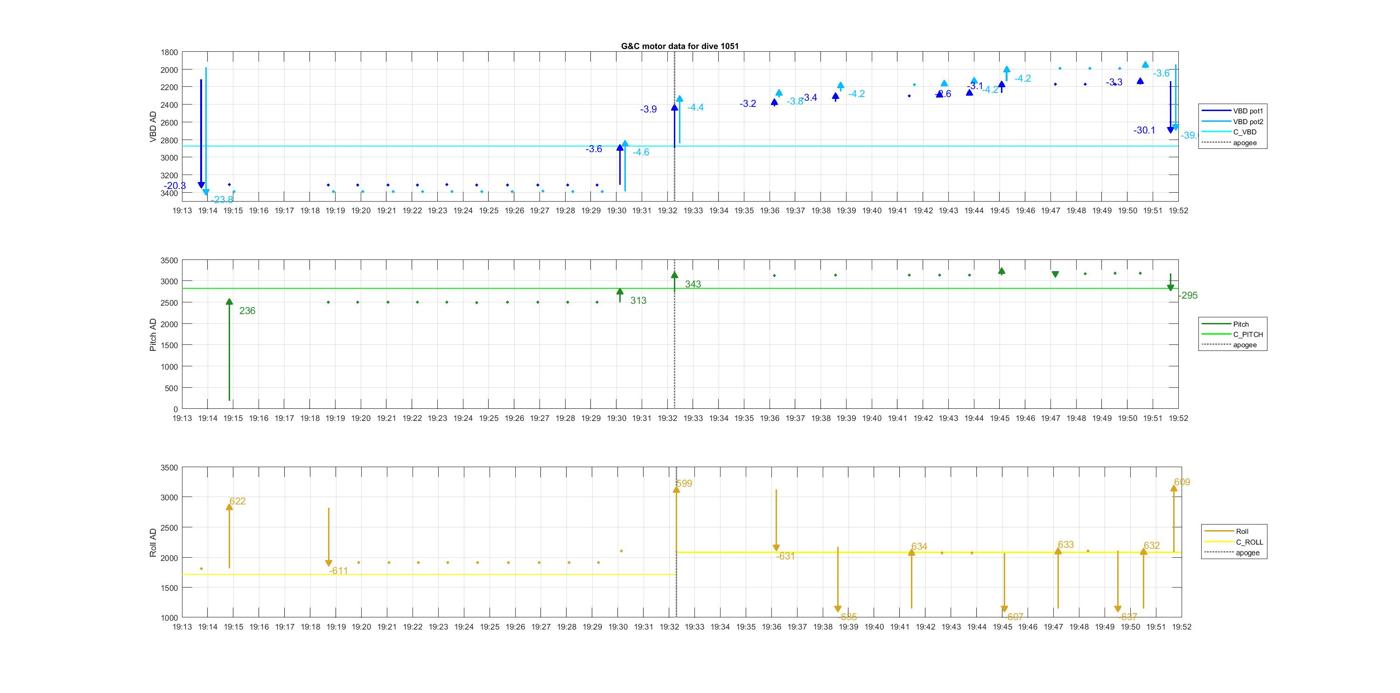This screenshot has height=693, width=1400.
Task: Click the '1800' tick on the VBD y-axis
Action: pyautogui.click(x=170, y=52)
